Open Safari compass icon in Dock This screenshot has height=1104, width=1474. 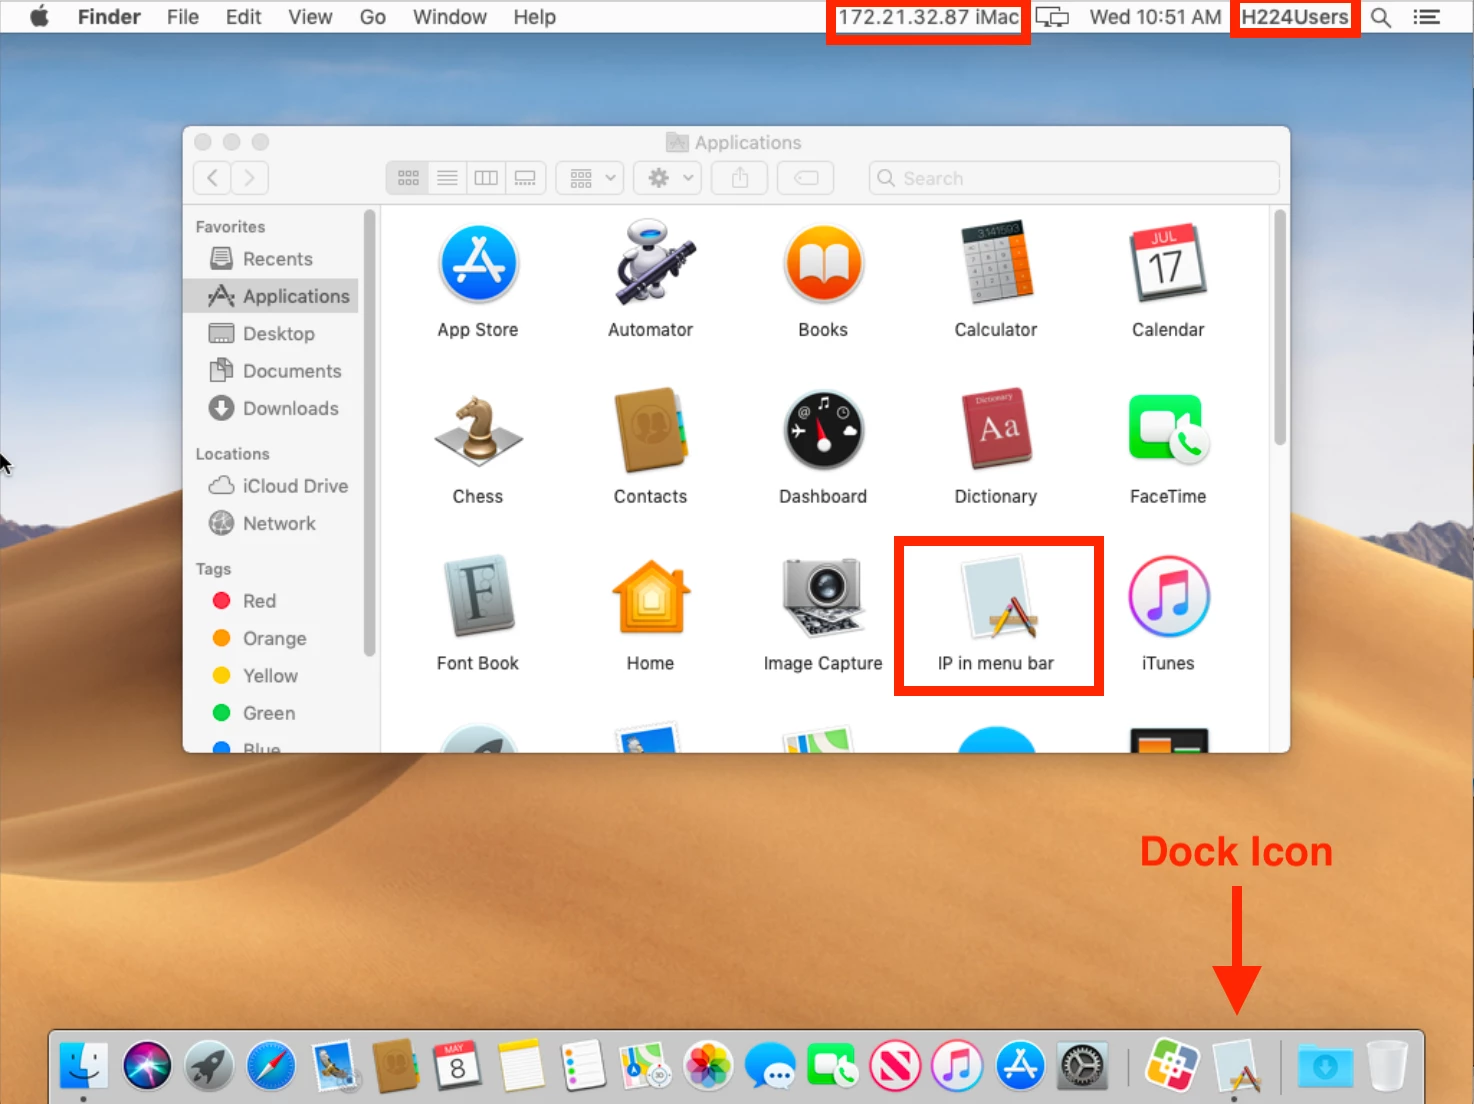(271, 1065)
